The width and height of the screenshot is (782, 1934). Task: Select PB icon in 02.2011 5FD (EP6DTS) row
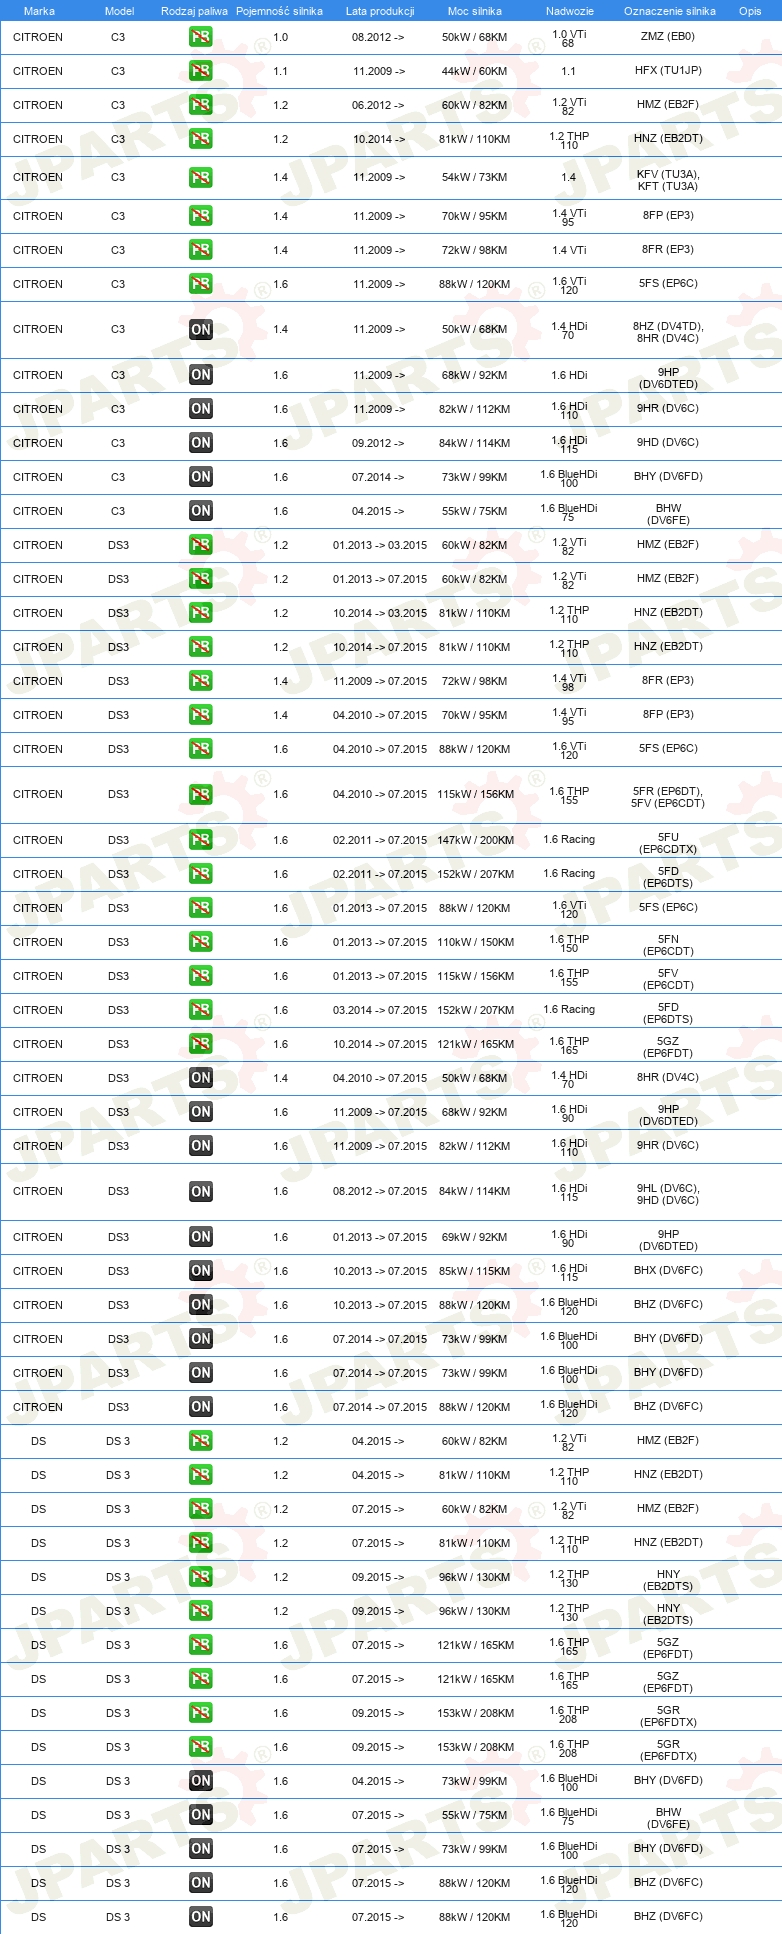click(x=201, y=874)
